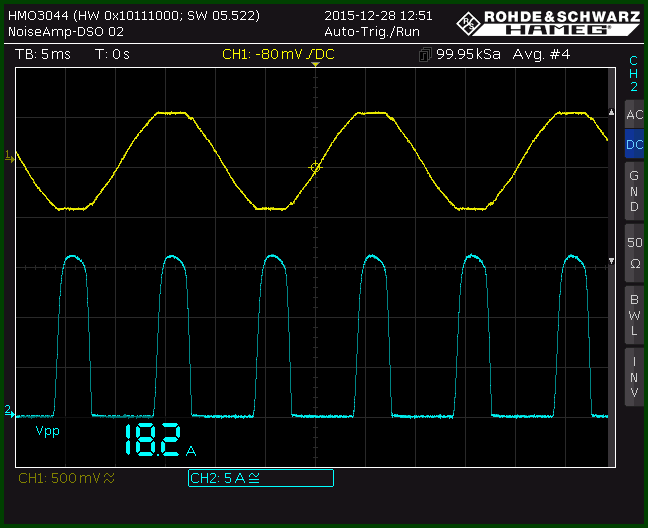Viewport: 648px width, 528px height.
Task: Click the CH1 ground level marker
Action: [x=9, y=156]
